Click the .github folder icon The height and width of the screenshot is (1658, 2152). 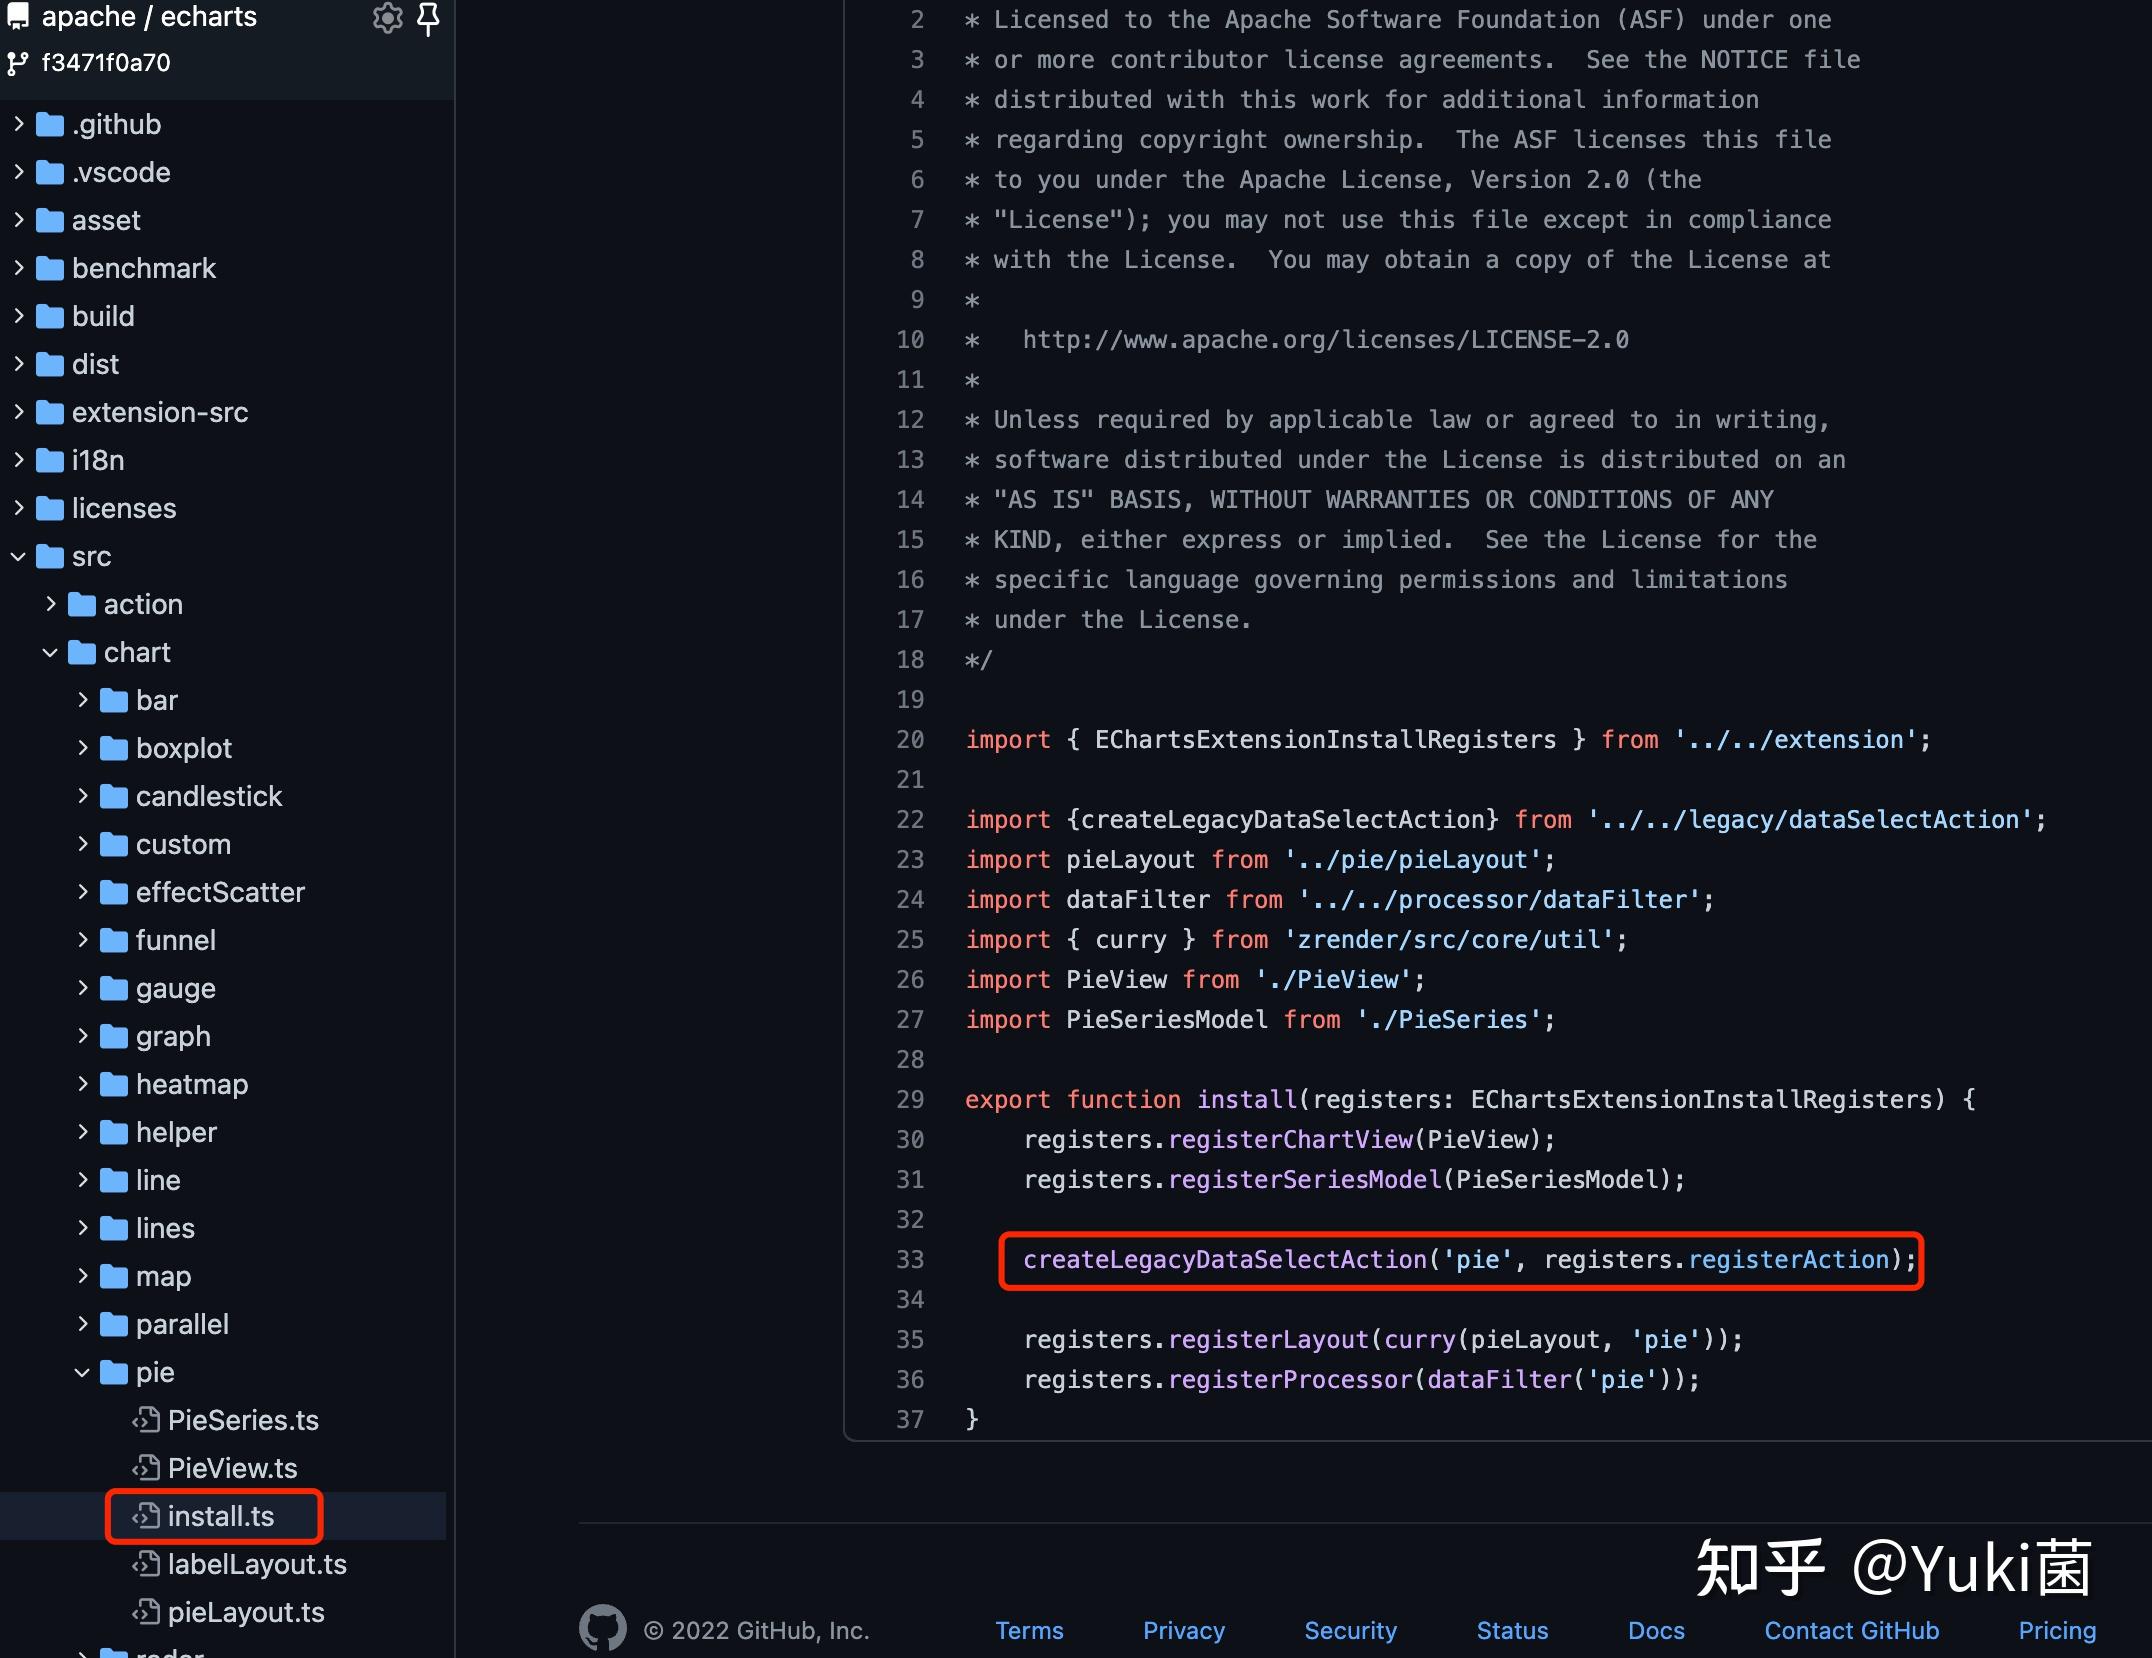(x=50, y=124)
